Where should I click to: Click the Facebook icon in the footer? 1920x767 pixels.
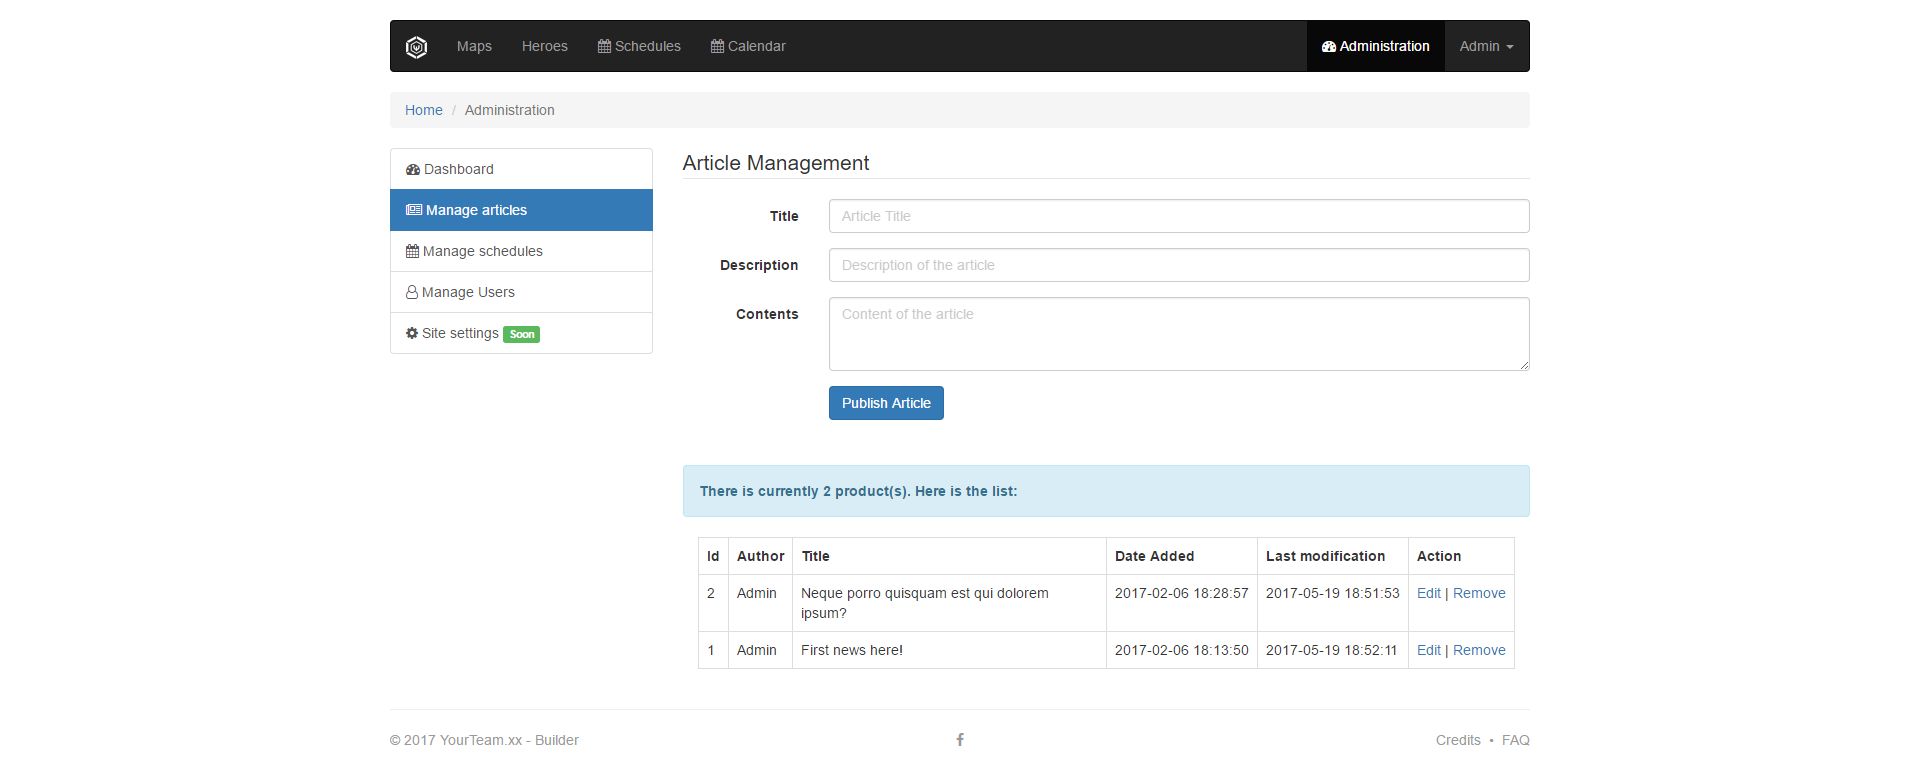coord(960,740)
